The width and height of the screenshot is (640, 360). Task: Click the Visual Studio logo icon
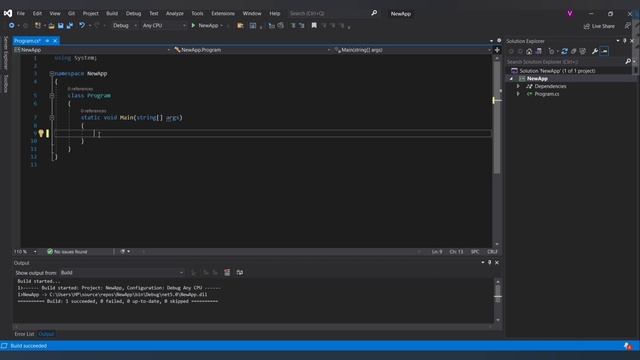[x=8, y=13]
